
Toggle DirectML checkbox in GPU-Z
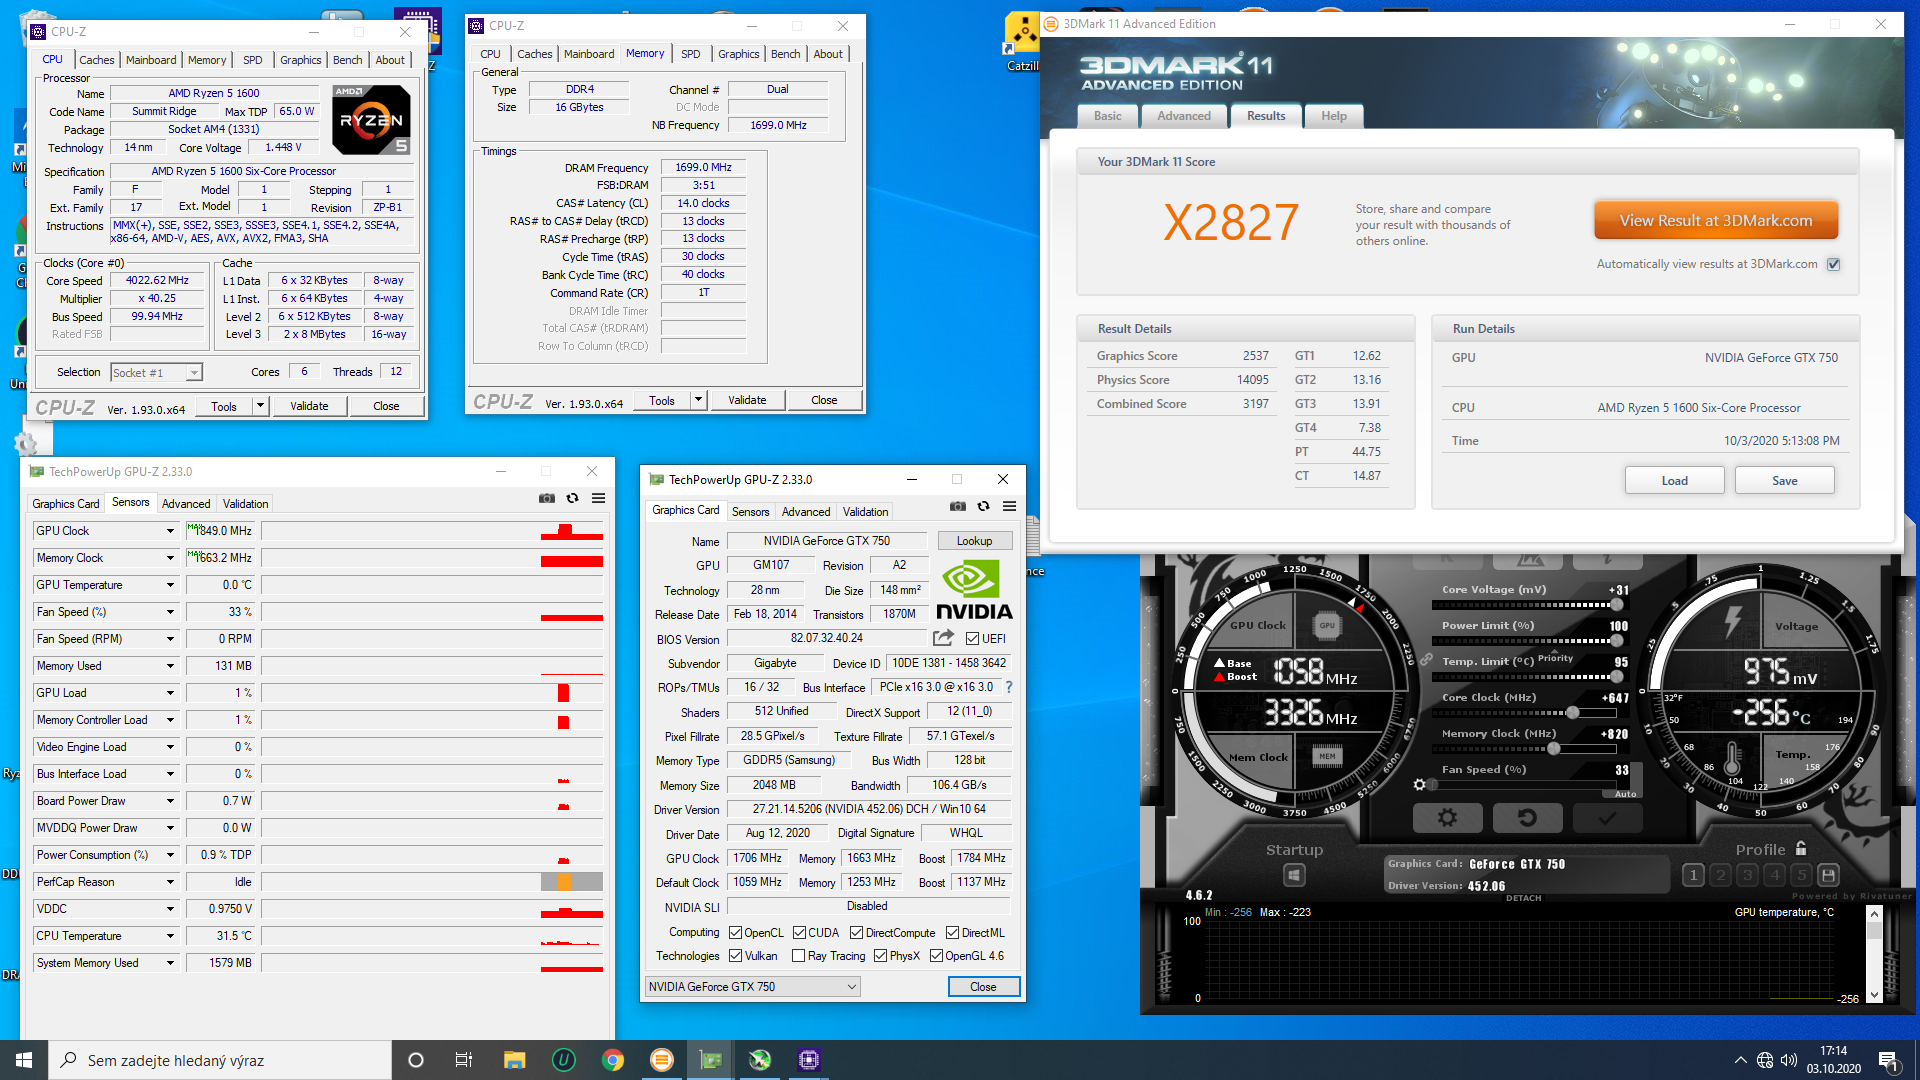point(953,933)
